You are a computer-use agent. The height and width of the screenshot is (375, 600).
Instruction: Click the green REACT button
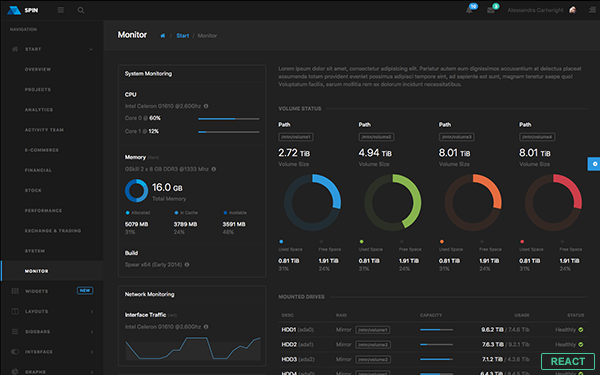click(568, 361)
